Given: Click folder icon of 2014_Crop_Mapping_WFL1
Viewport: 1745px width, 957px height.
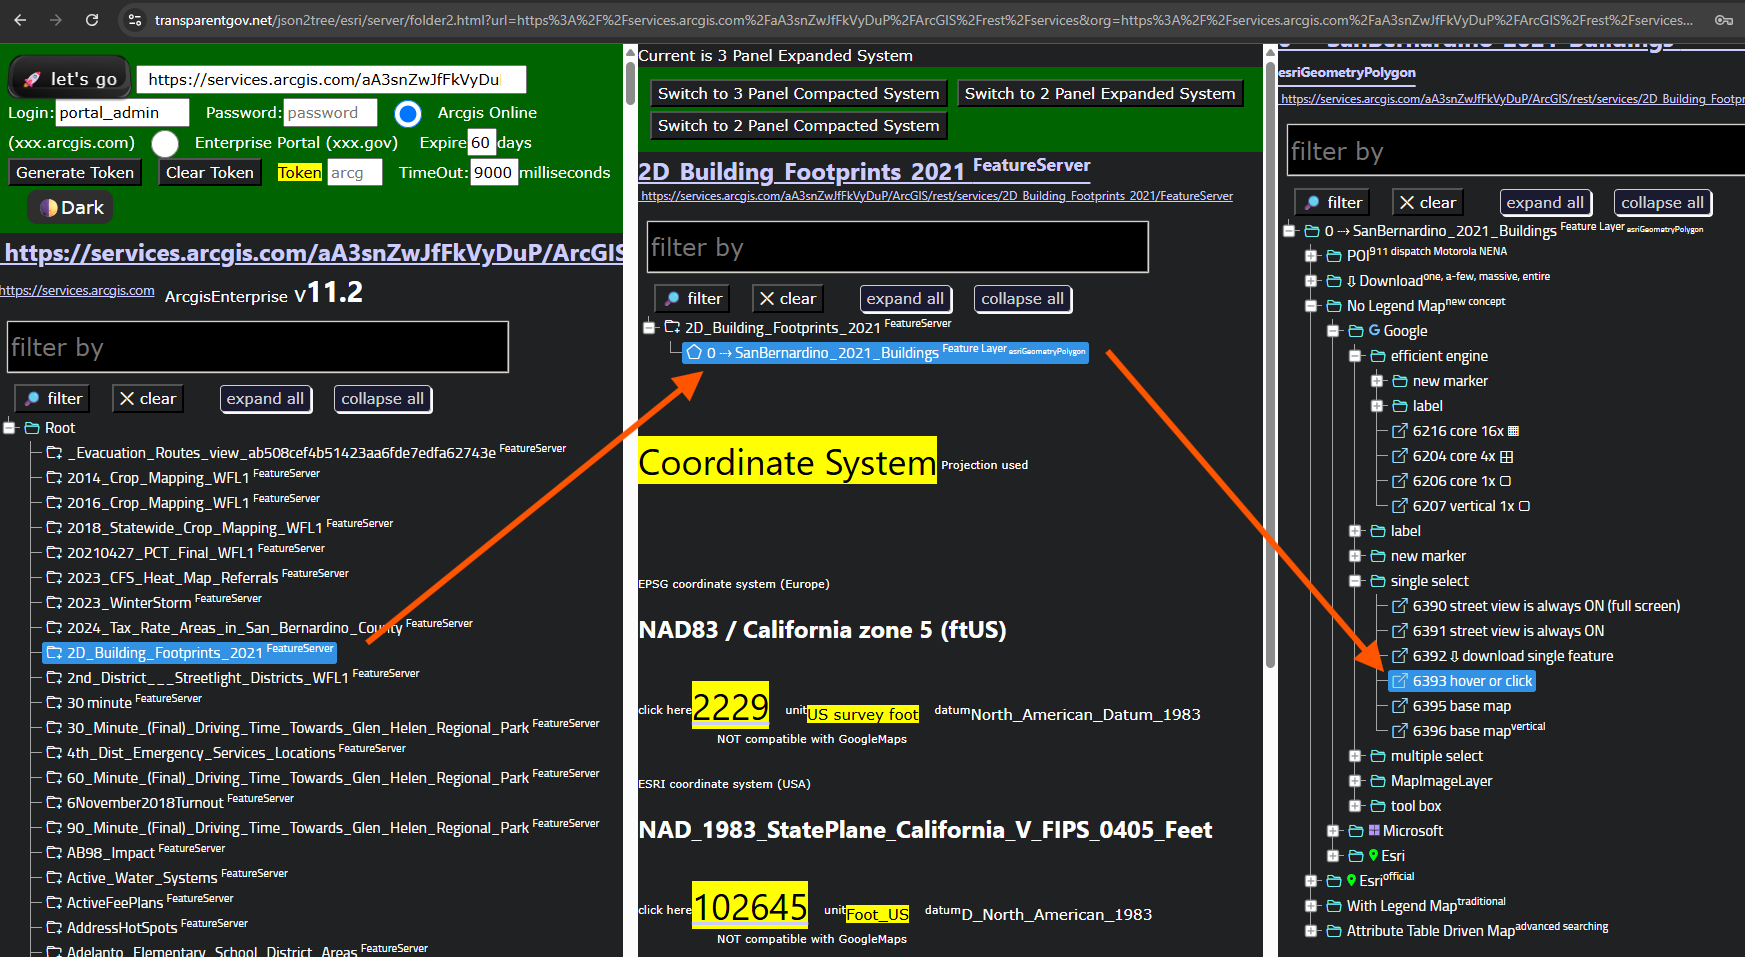Looking at the screenshot, I should click(x=54, y=478).
